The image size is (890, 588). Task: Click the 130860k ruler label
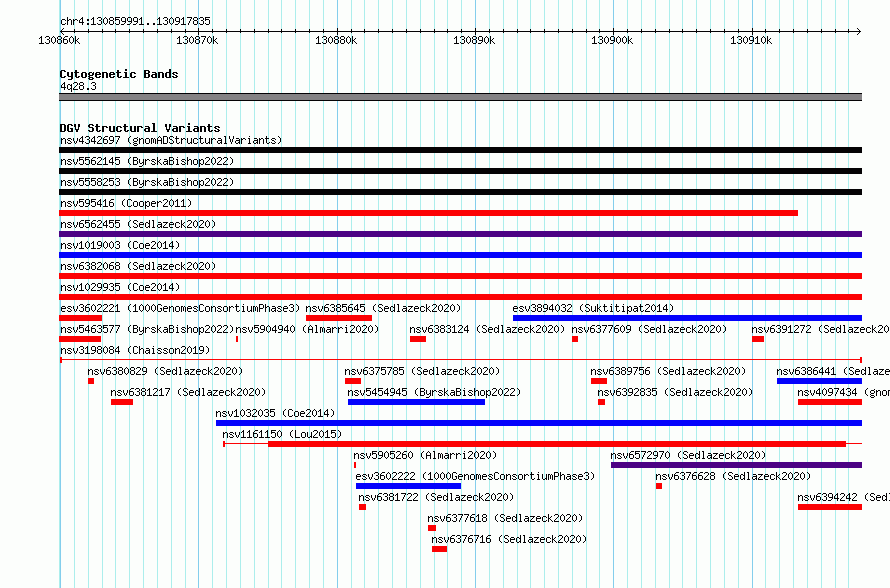[x=59, y=40]
